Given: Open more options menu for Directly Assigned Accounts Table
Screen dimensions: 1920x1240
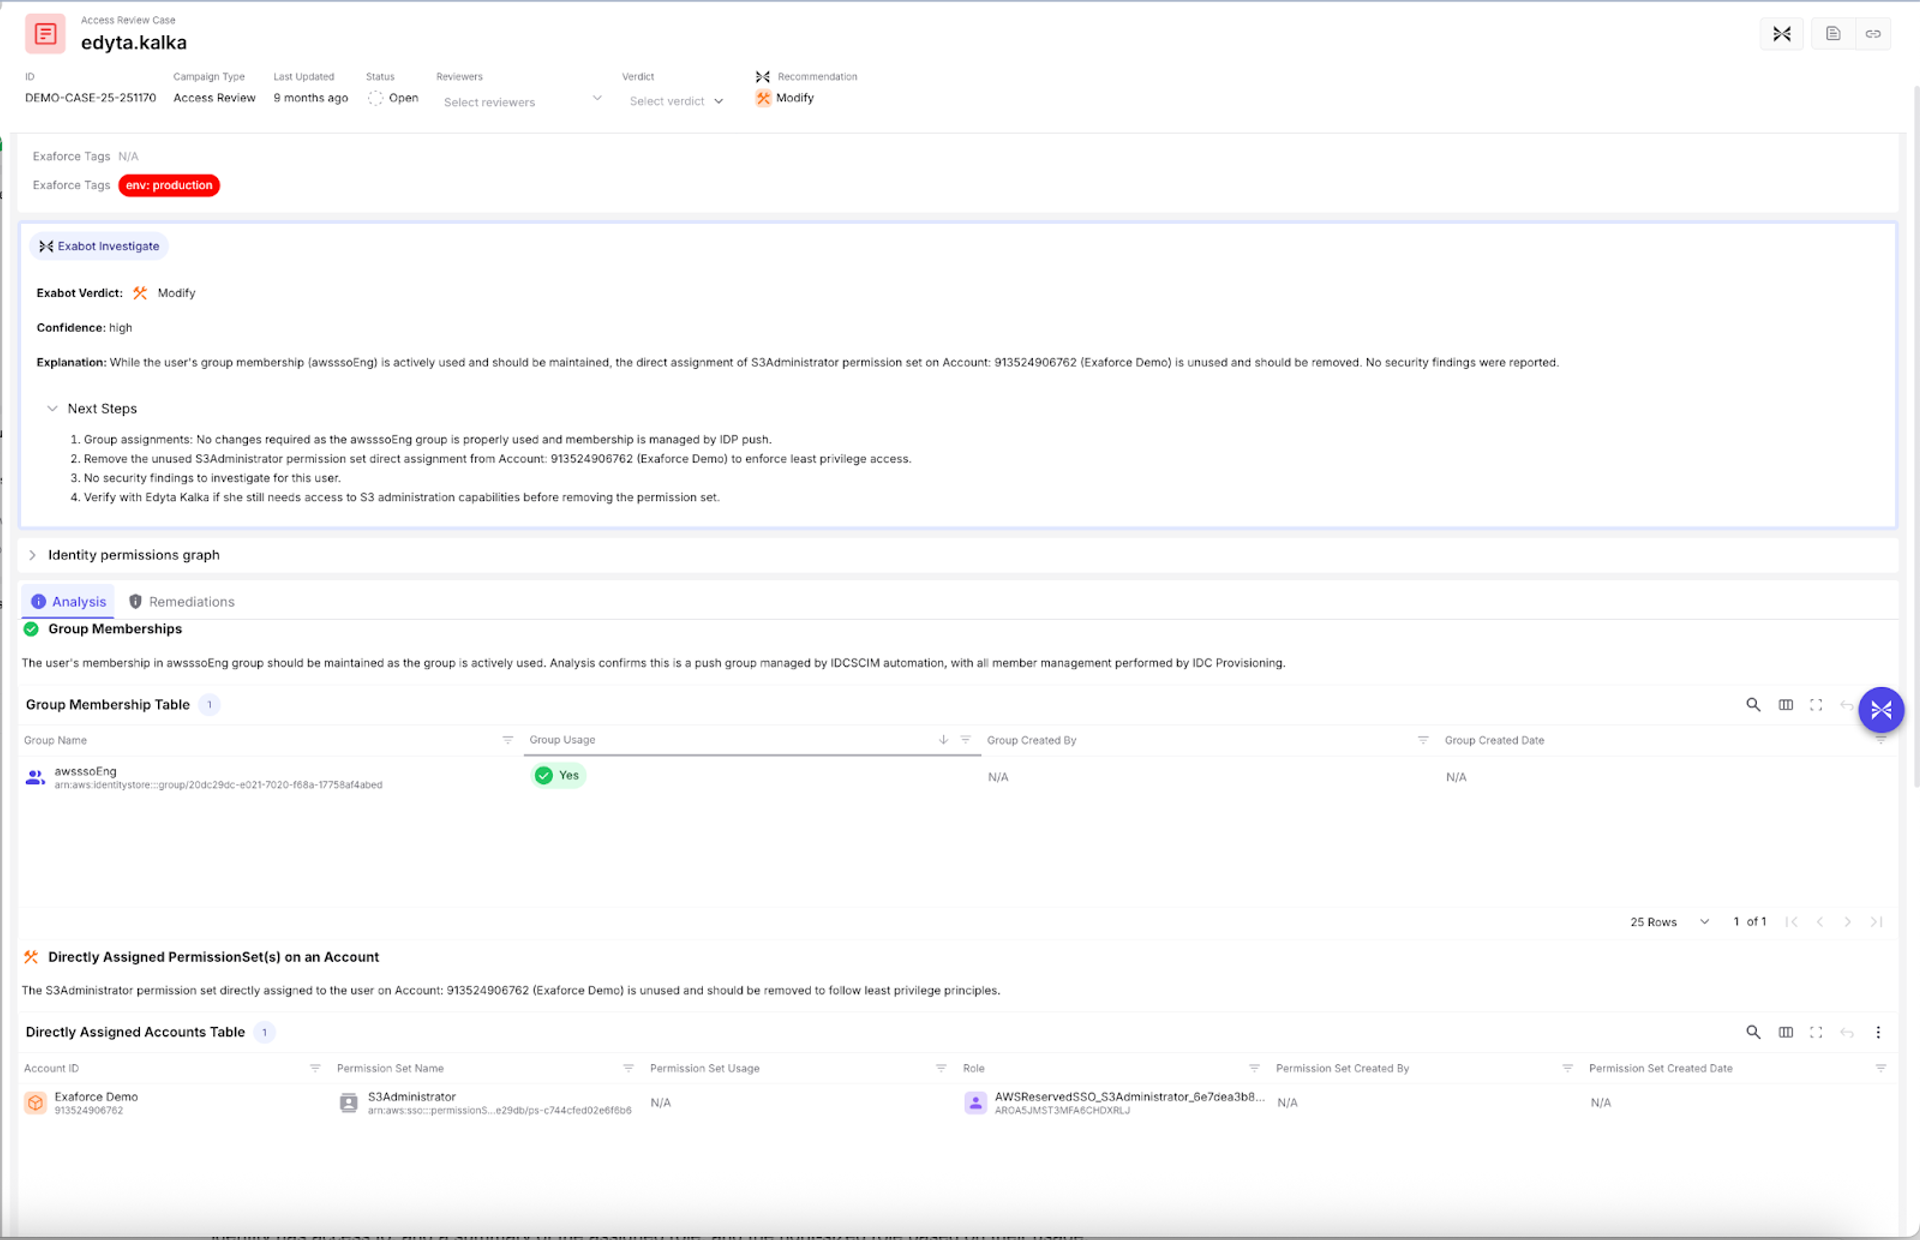Looking at the screenshot, I should point(1878,1032).
